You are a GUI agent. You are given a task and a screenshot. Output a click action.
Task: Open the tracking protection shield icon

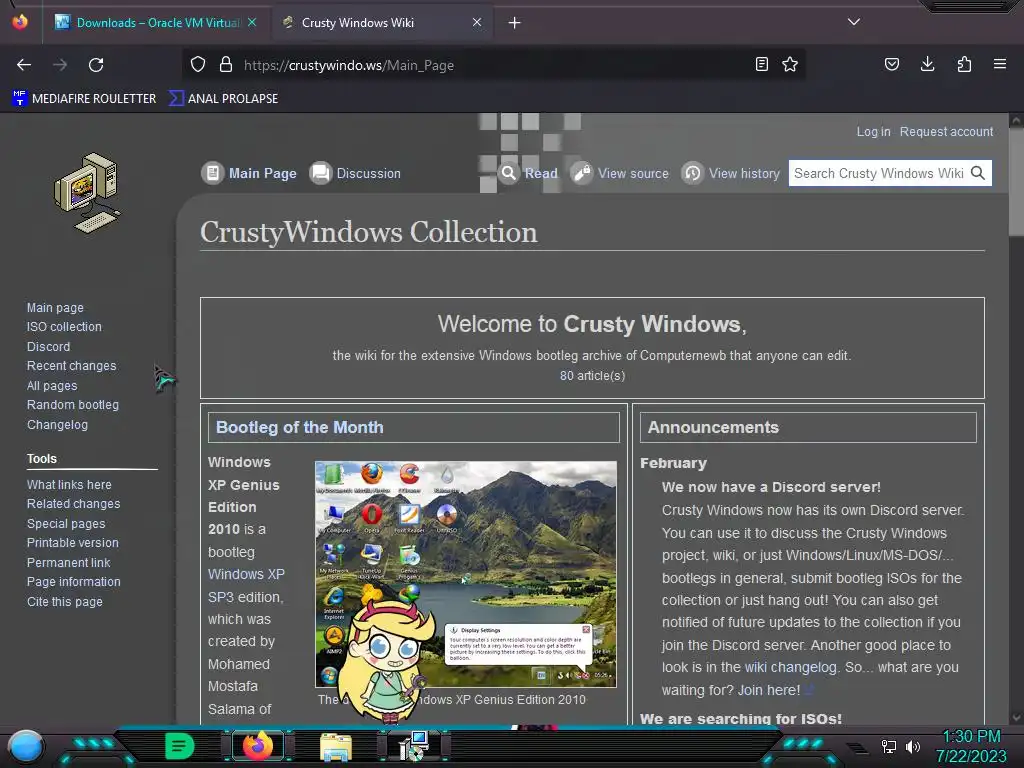coord(198,65)
